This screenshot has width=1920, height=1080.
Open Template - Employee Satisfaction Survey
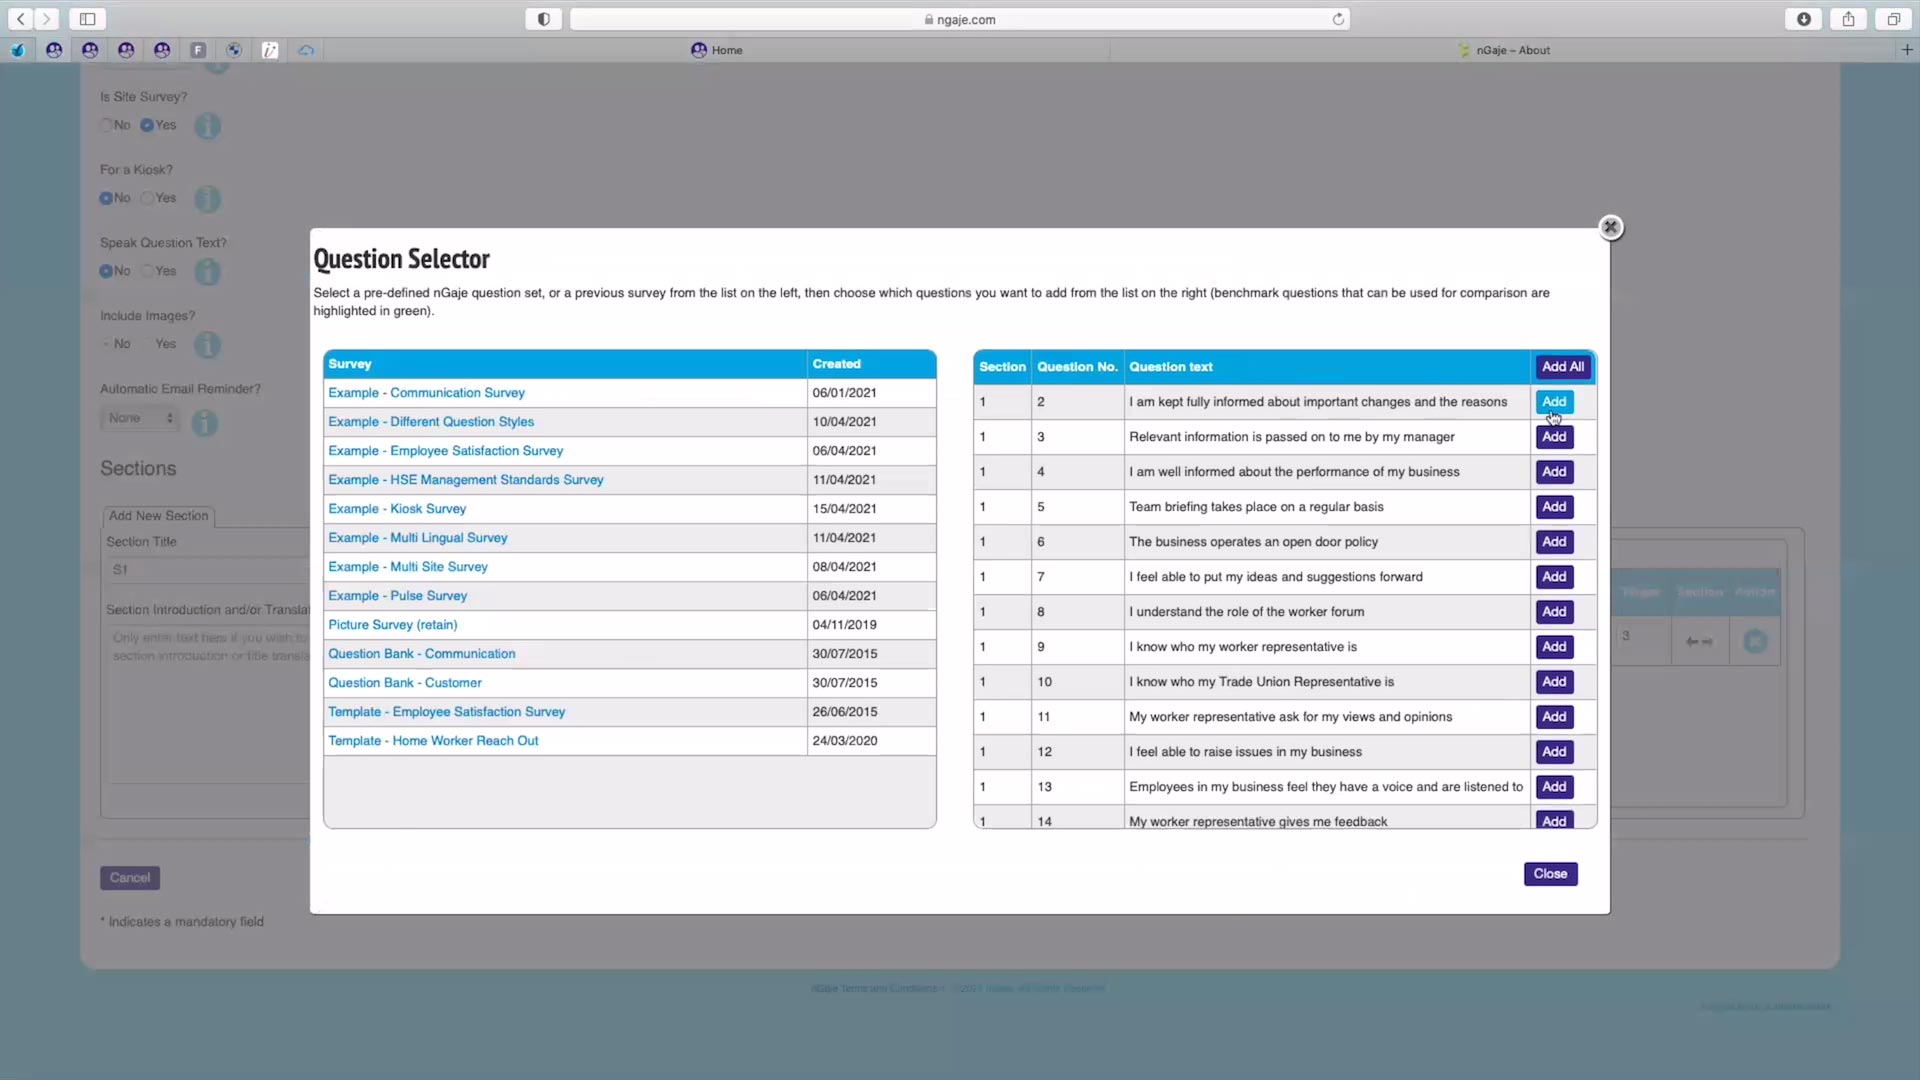tap(447, 712)
